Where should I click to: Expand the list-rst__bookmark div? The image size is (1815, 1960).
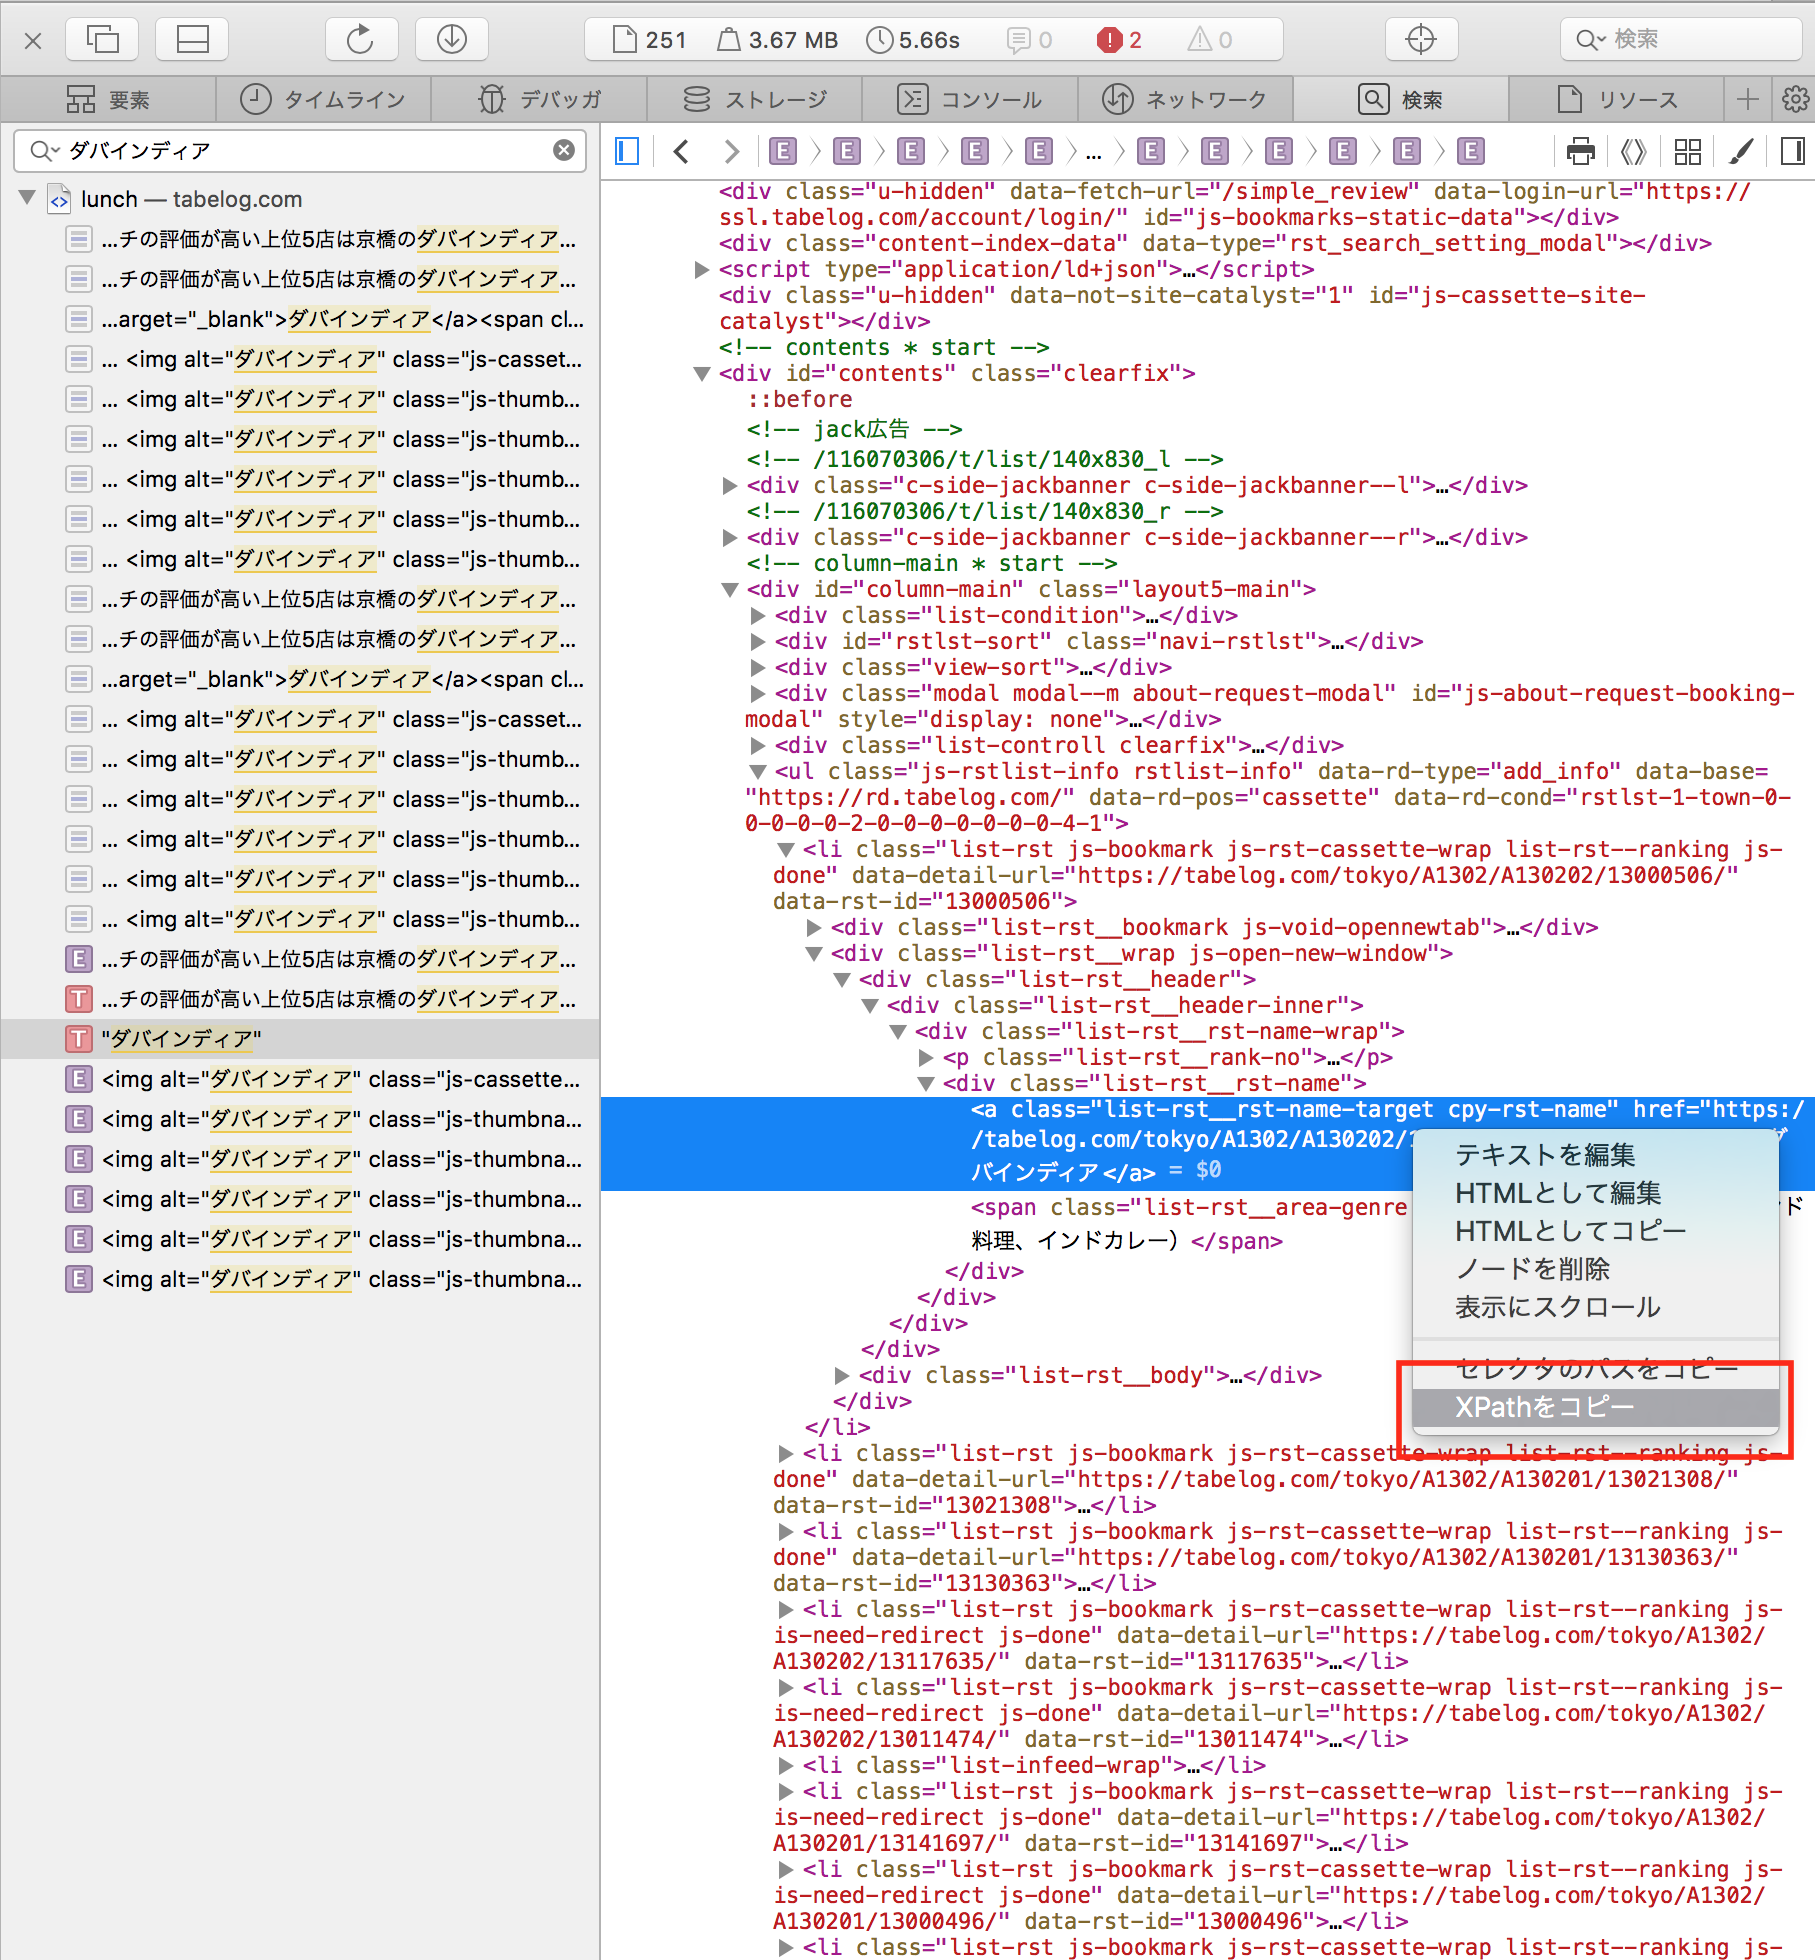pyautogui.click(x=814, y=927)
